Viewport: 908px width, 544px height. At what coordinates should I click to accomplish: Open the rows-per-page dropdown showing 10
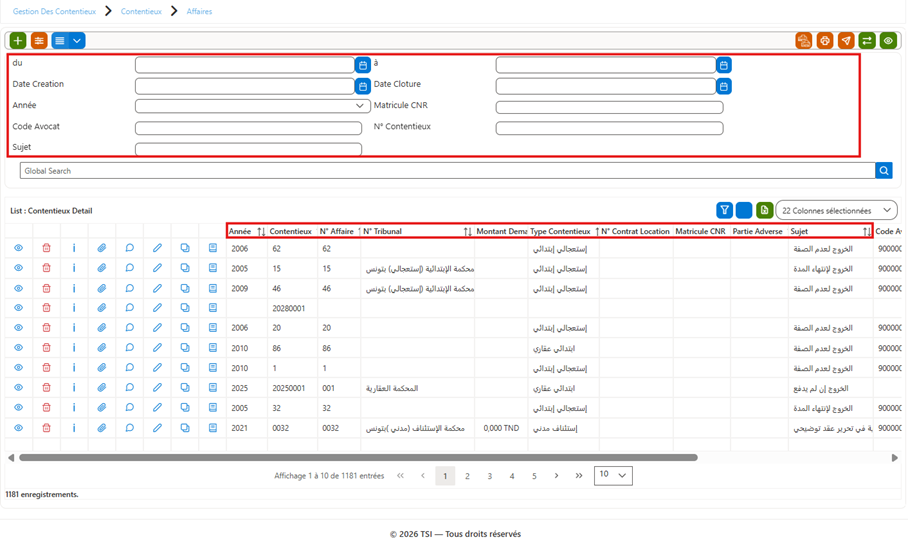click(613, 475)
